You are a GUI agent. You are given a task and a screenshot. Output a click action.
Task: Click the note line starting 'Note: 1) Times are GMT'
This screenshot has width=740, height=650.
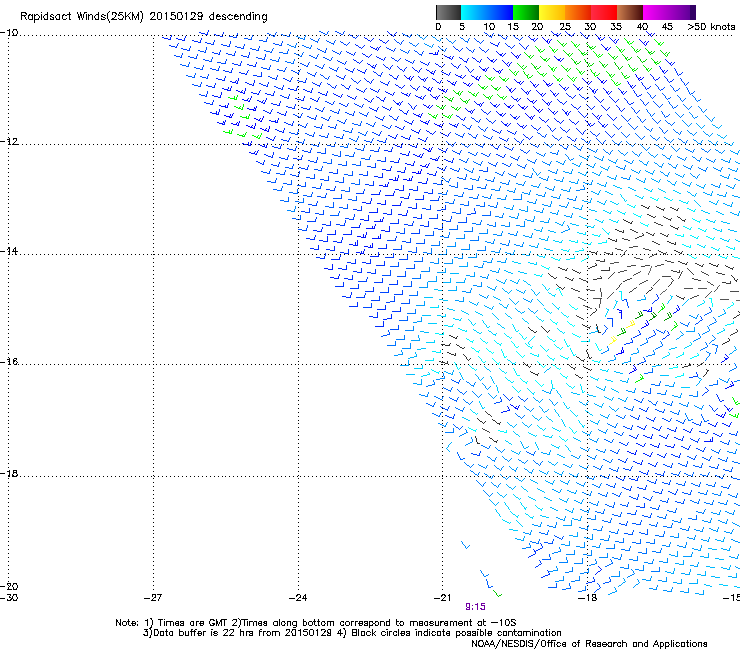coord(315,623)
